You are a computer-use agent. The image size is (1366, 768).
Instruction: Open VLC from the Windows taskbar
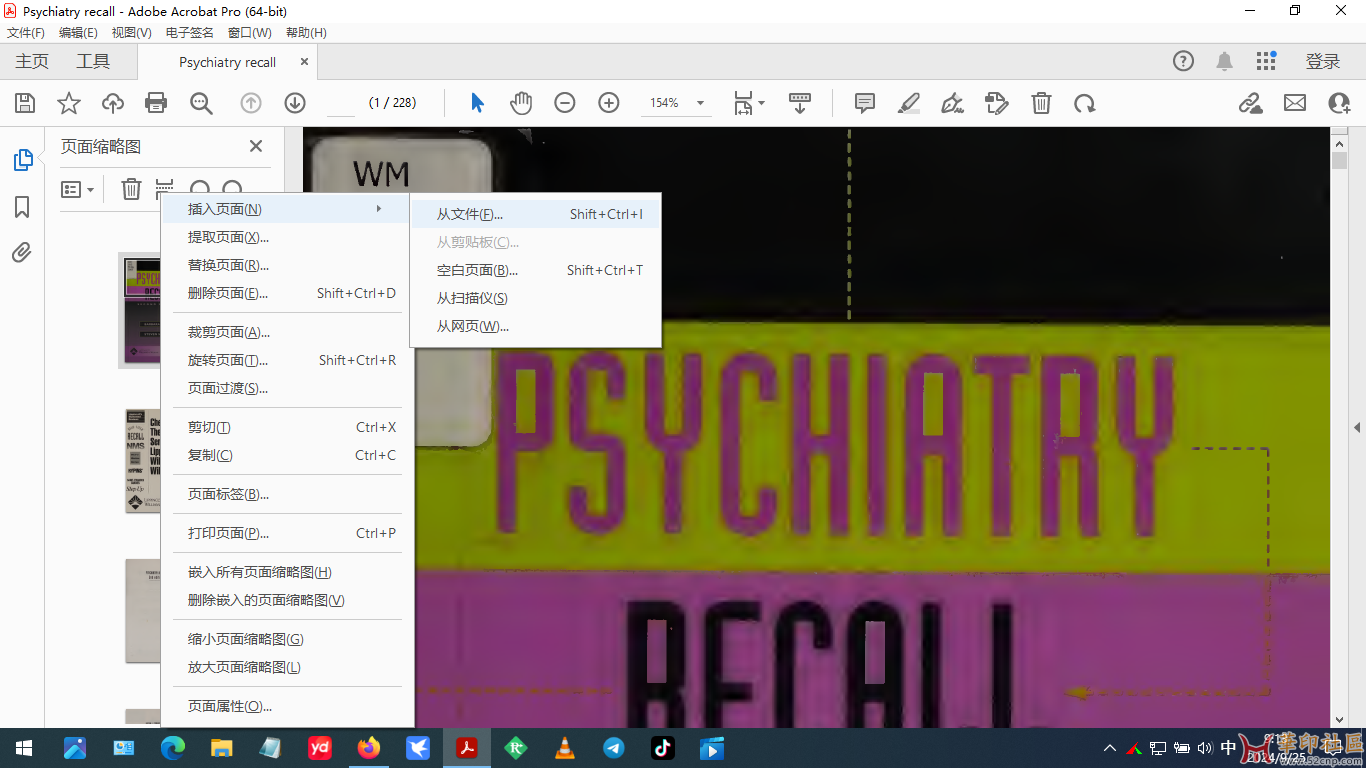click(565, 748)
